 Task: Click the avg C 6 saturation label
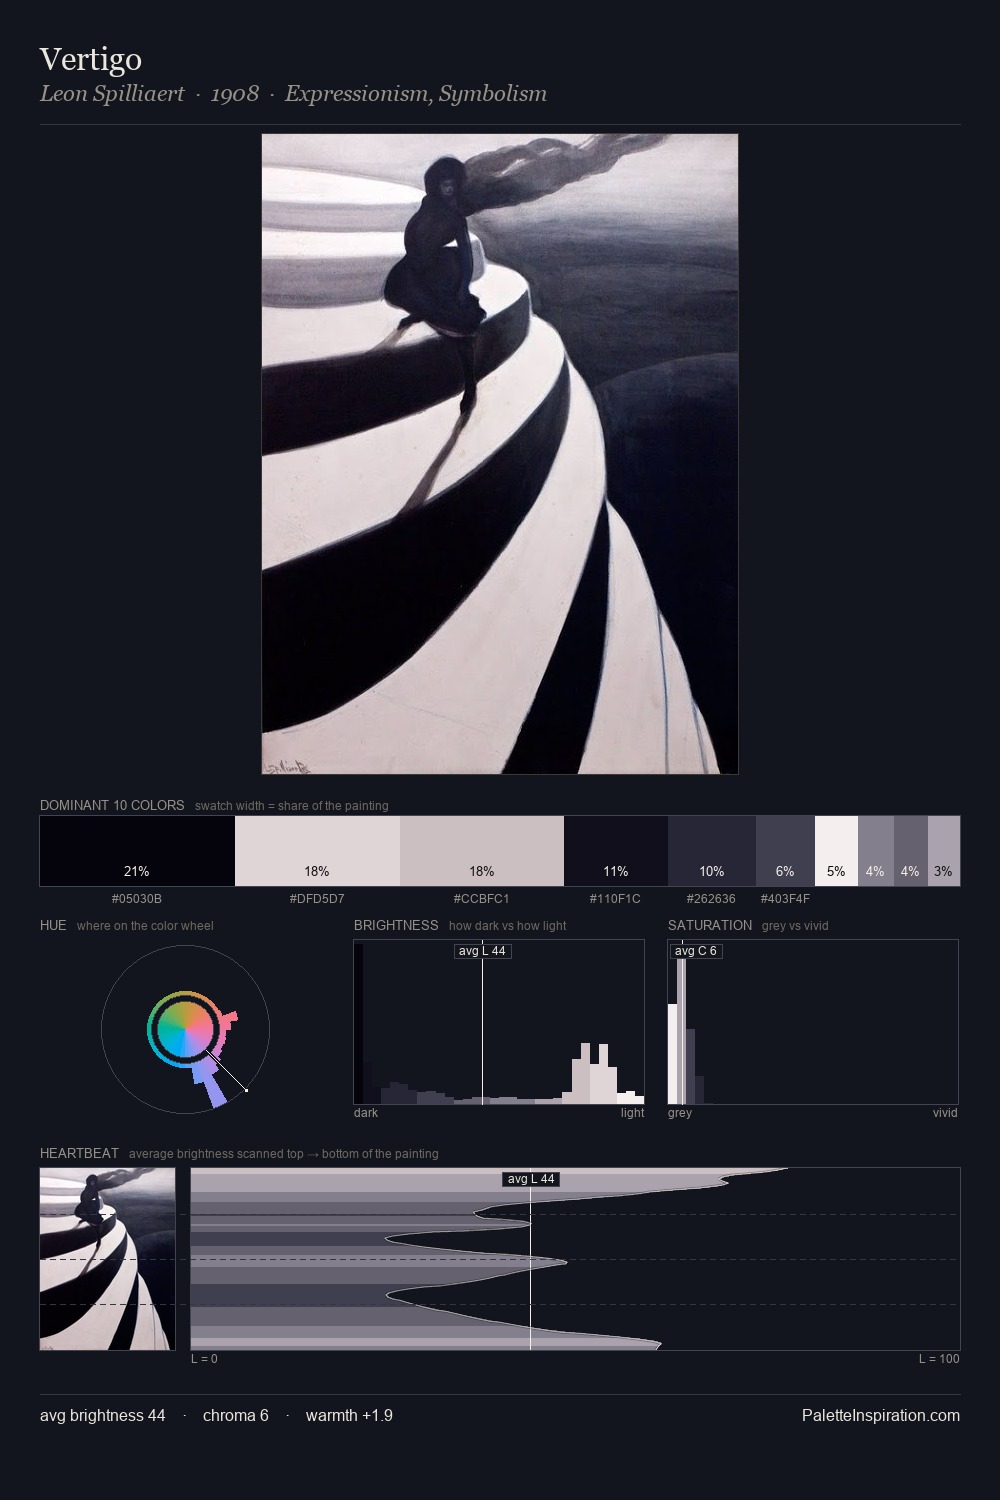[x=696, y=951]
